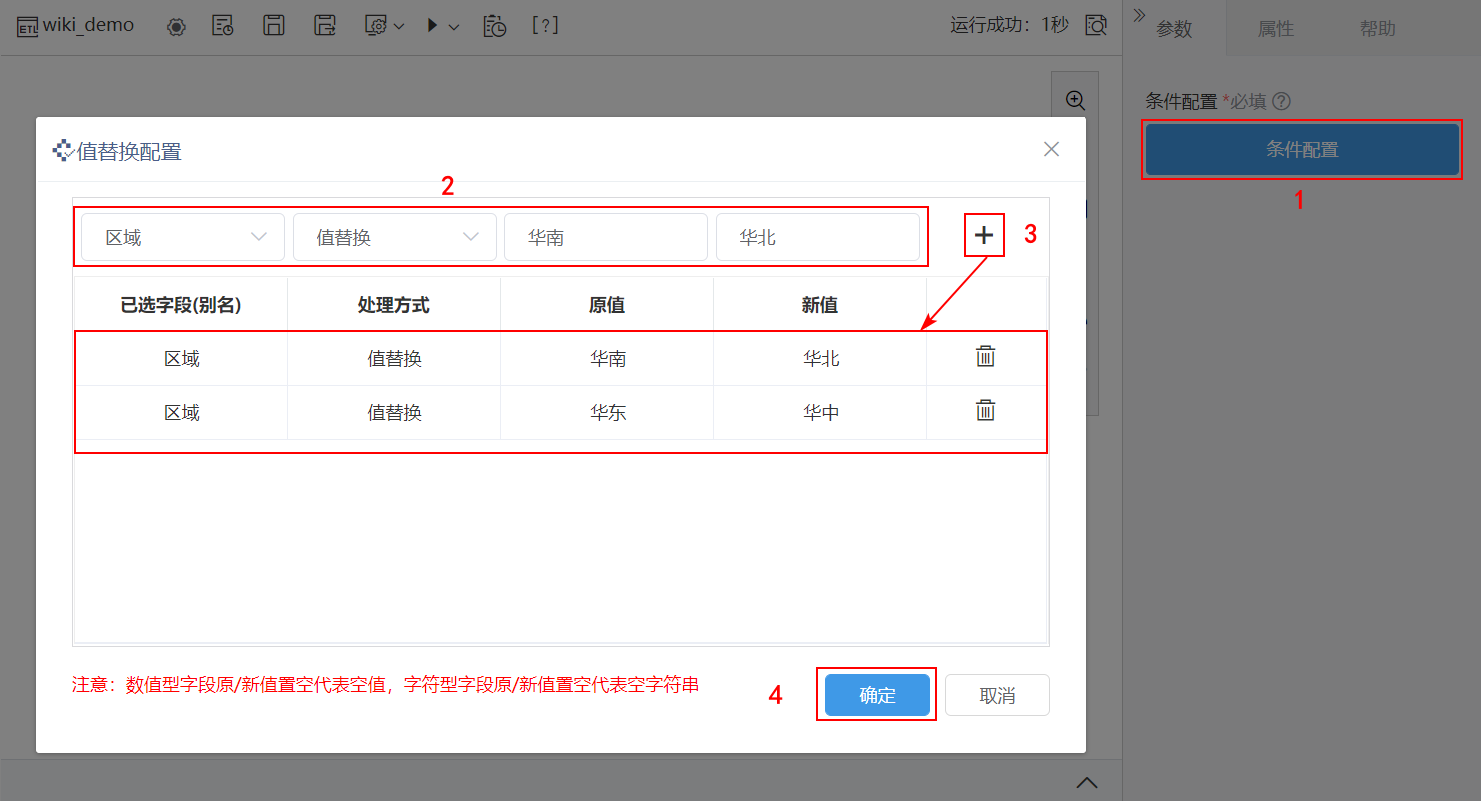The width and height of the screenshot is (1481, 801).
Task: Click the 值替换 cell in the 华南 row
Action: click(x=395, y=358)
